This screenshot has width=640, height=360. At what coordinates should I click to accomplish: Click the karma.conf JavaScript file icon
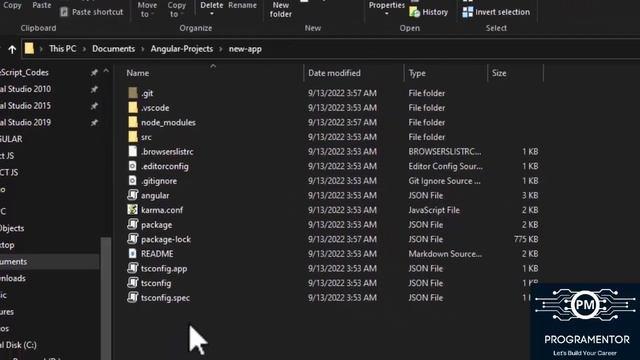pyautogui.click(x=133, y=210)
